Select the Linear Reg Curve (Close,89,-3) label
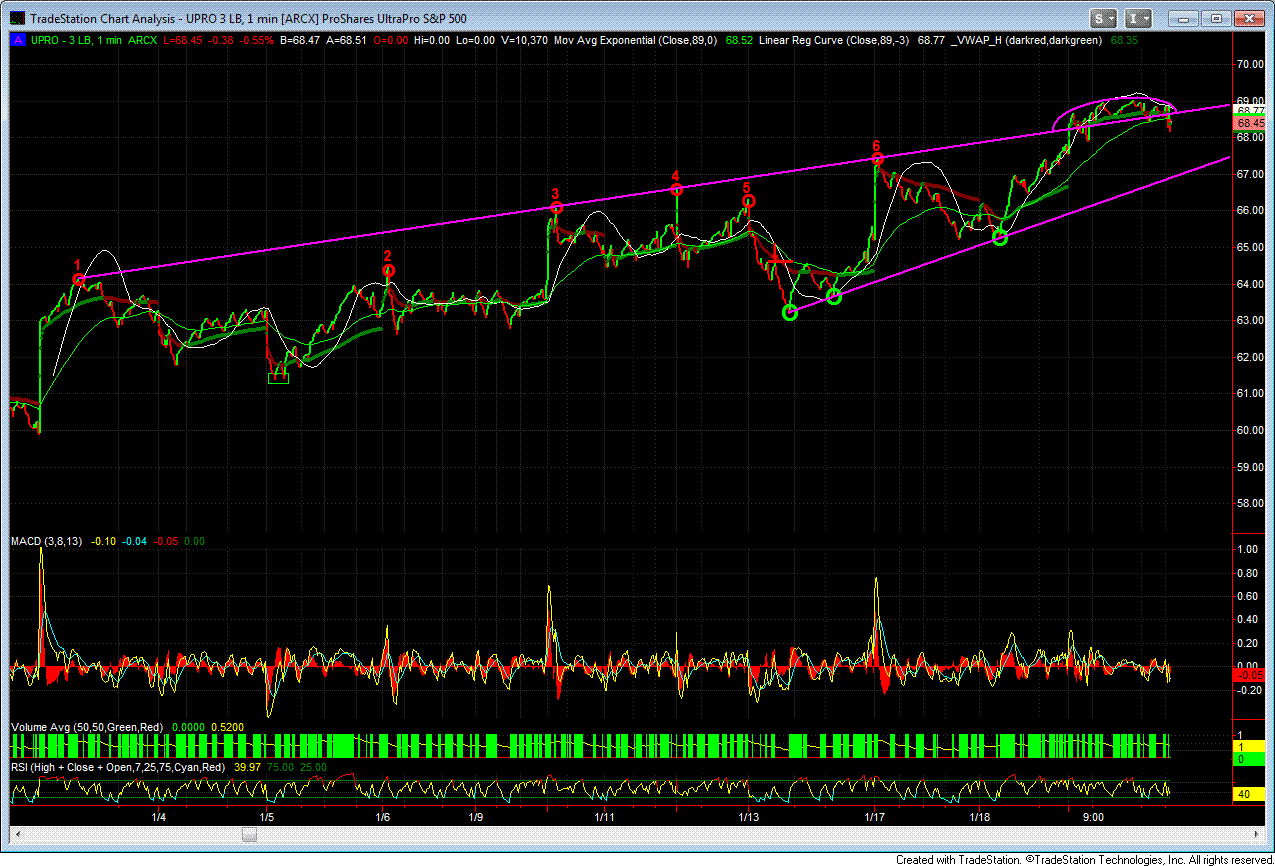Image resolution: width=1275 pixels, height=866 pixels. [x=836, y=40]
